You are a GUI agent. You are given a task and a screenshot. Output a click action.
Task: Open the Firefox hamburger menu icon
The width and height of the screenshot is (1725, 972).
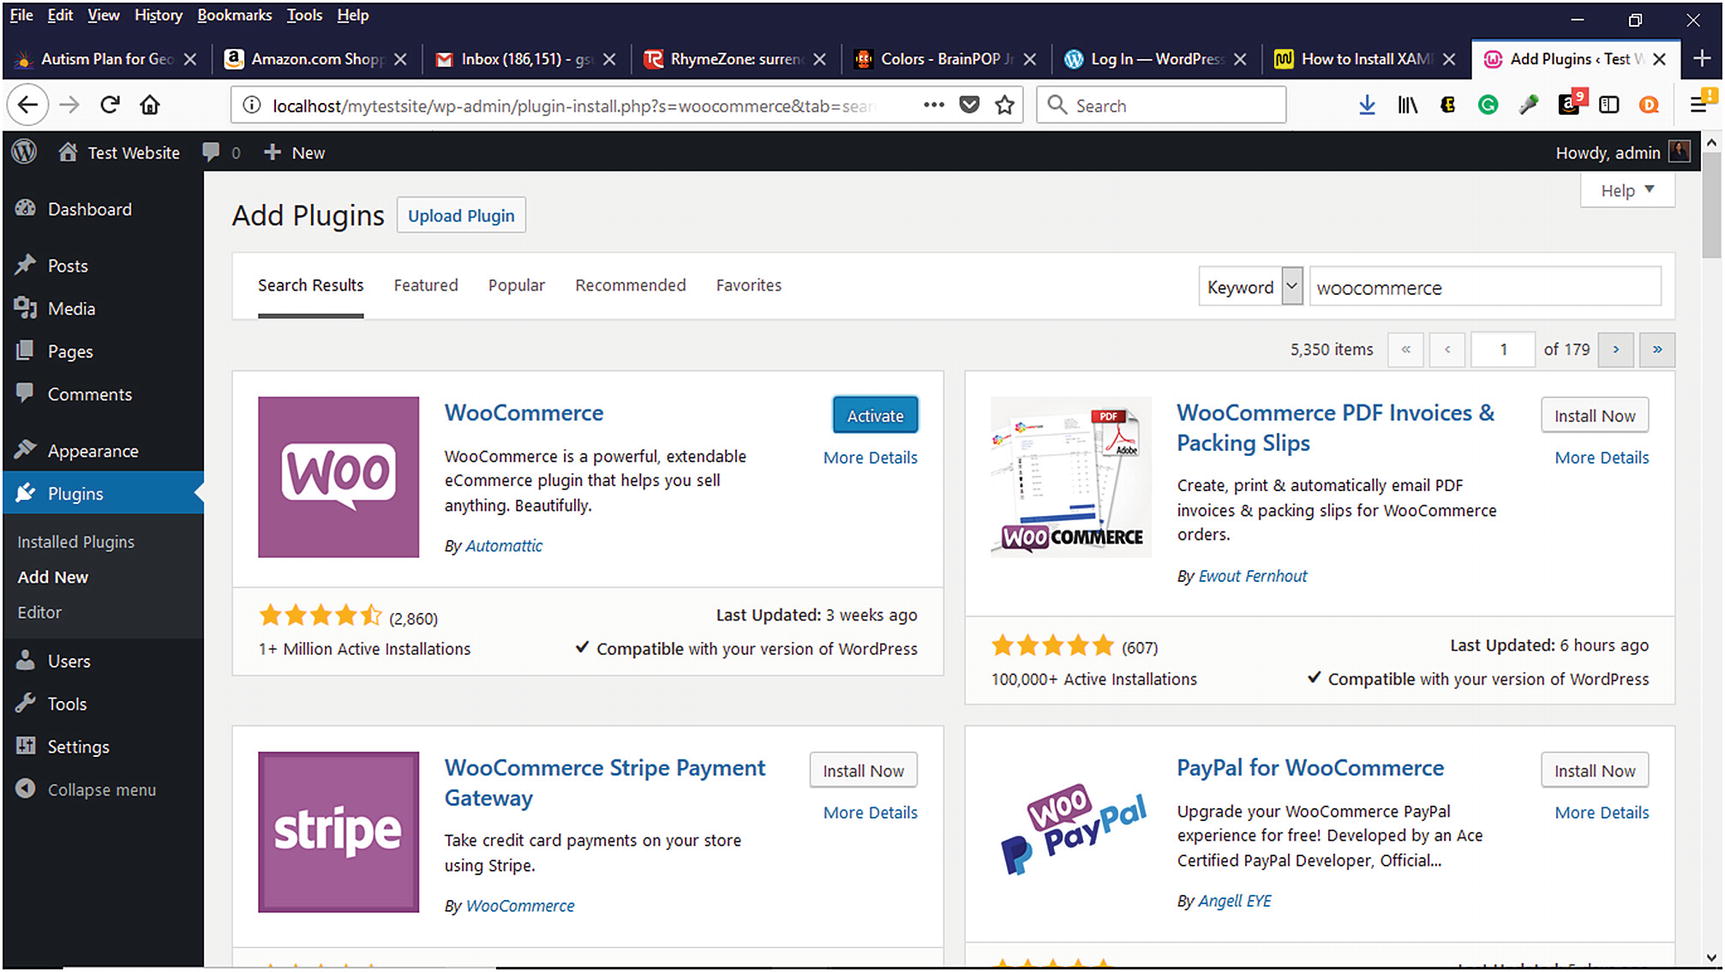click(x=1699, y=105)
